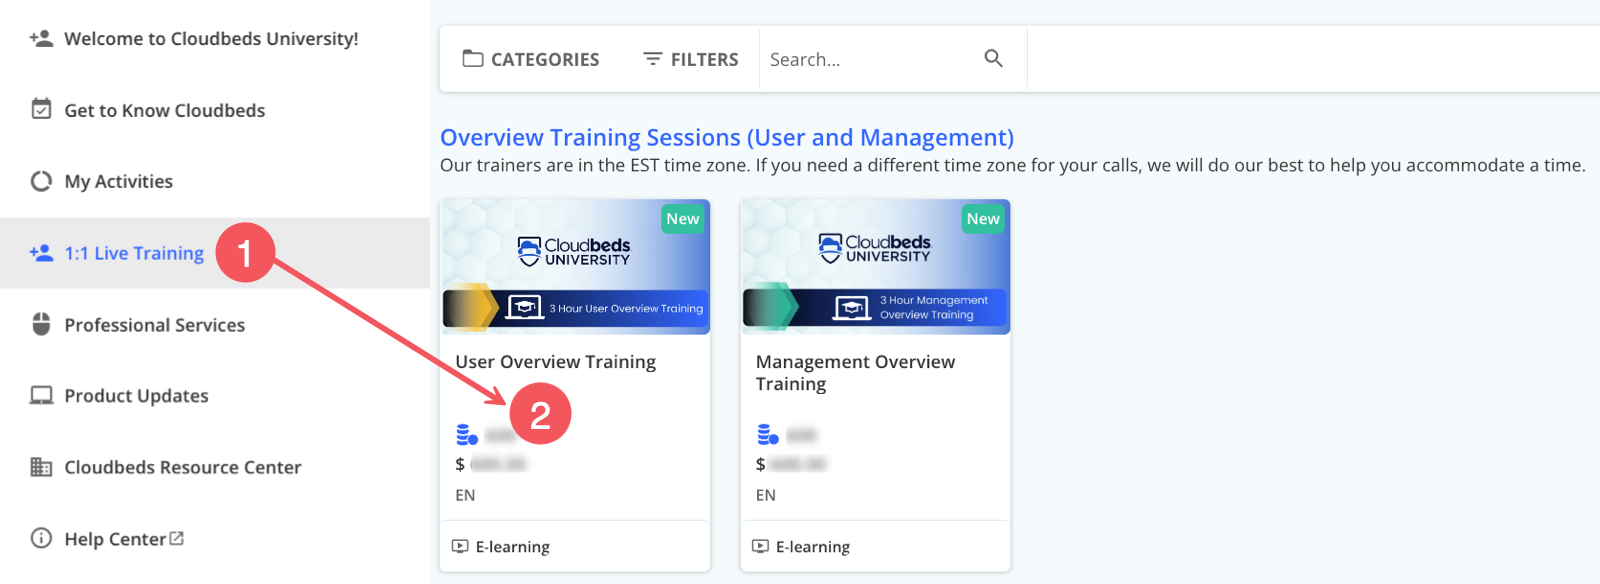Open the FILTERS panel
1600x584 pixels.
(x=691, y=59)
